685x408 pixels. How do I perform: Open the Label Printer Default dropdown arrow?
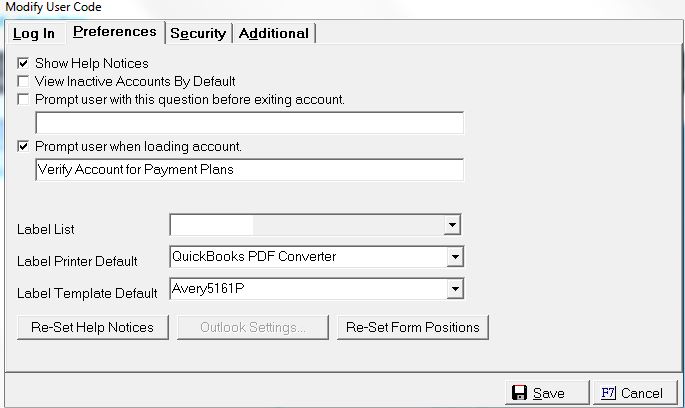coord(455,257)
